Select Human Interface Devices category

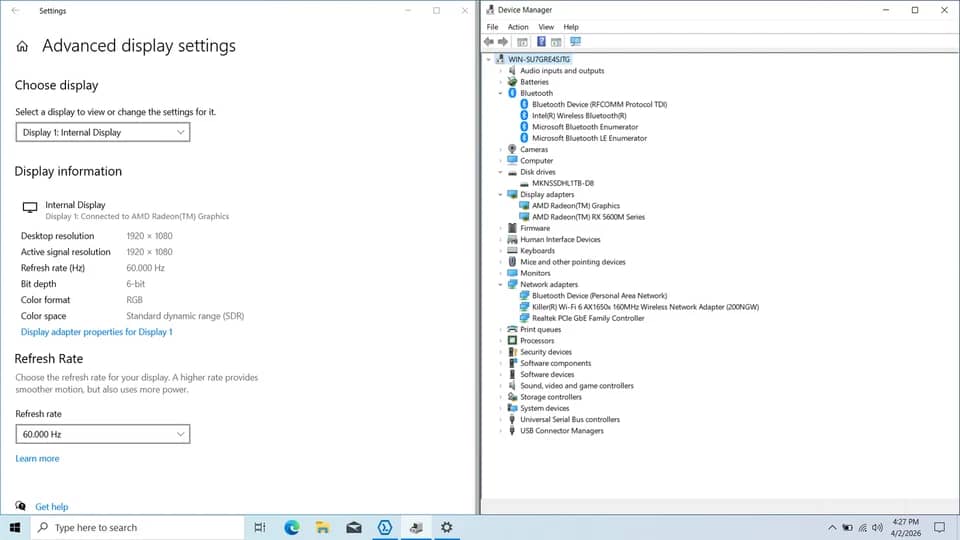click(x=560, y=239)
